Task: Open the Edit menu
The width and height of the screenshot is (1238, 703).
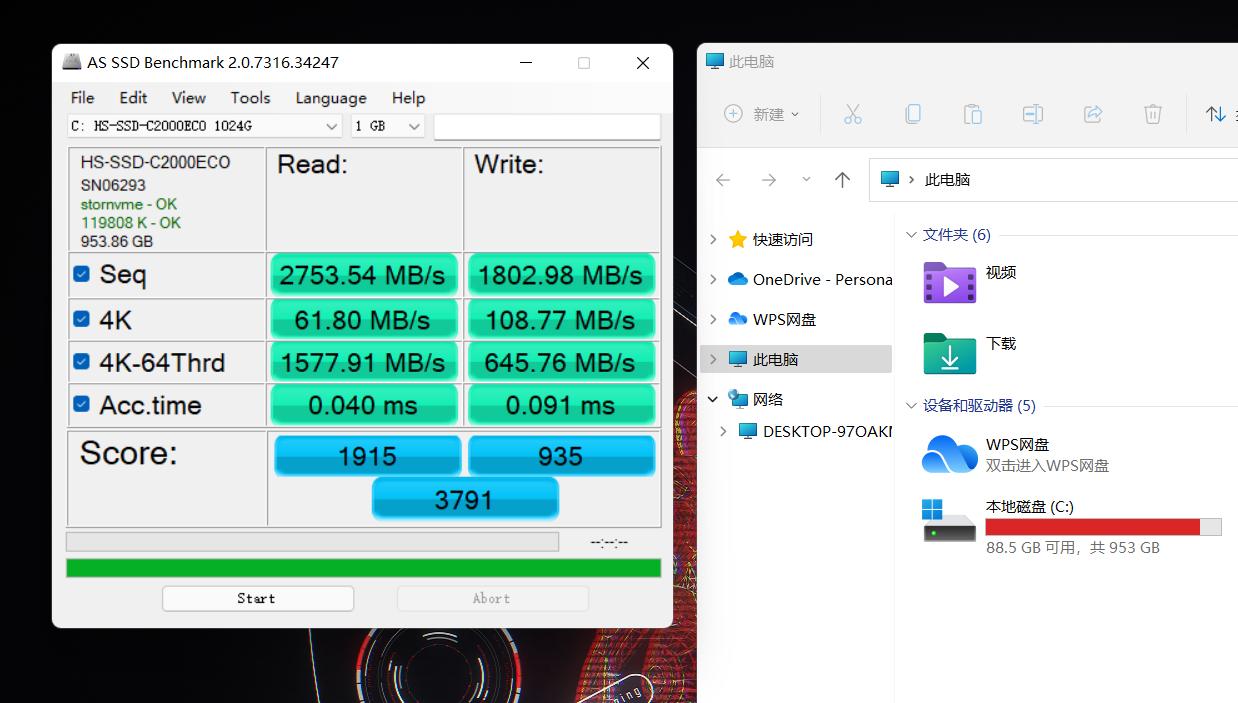Action: click(133, 98)
